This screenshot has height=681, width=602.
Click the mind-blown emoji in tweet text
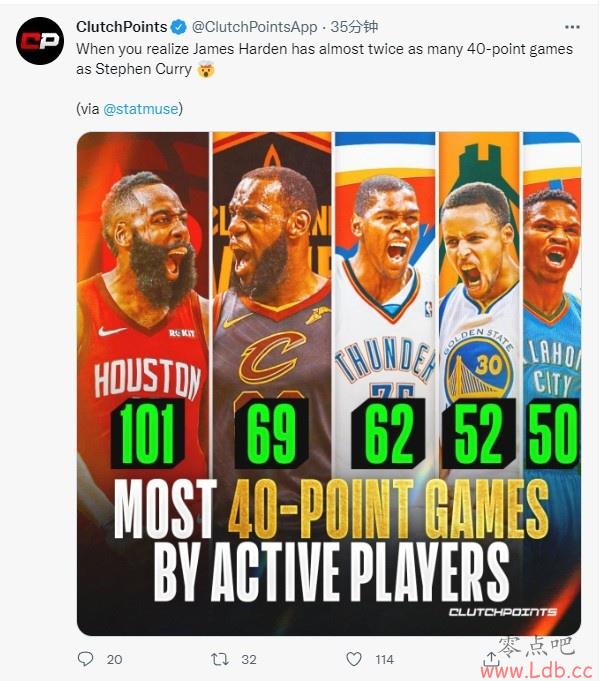click(x=205, y=69)
